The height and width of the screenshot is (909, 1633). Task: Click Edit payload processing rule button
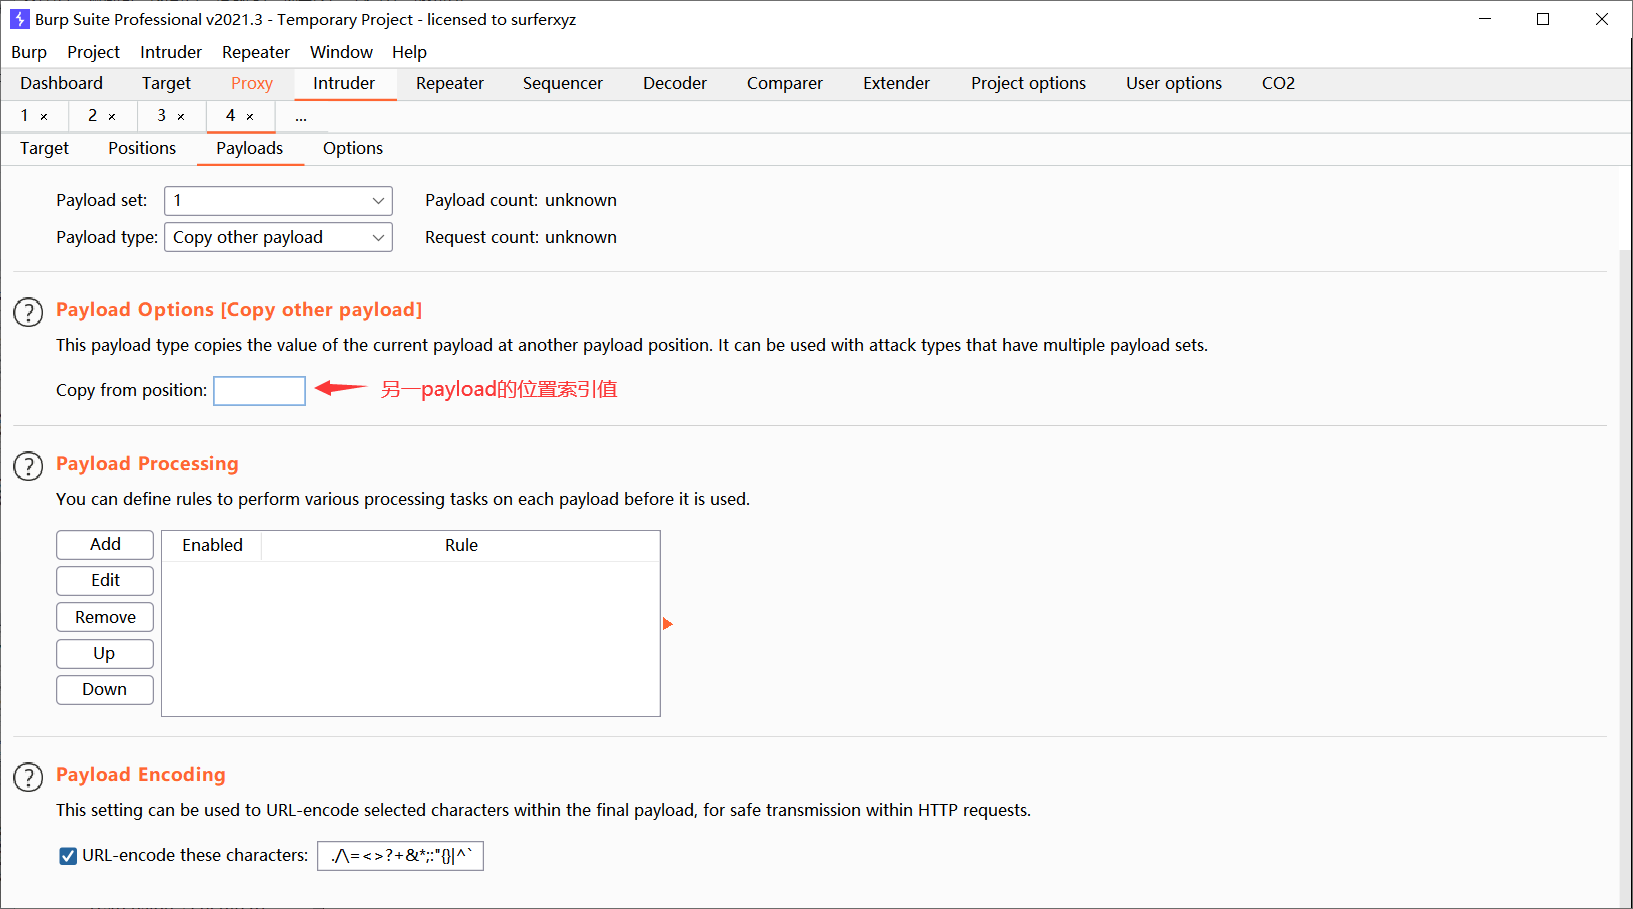(105, 581)
